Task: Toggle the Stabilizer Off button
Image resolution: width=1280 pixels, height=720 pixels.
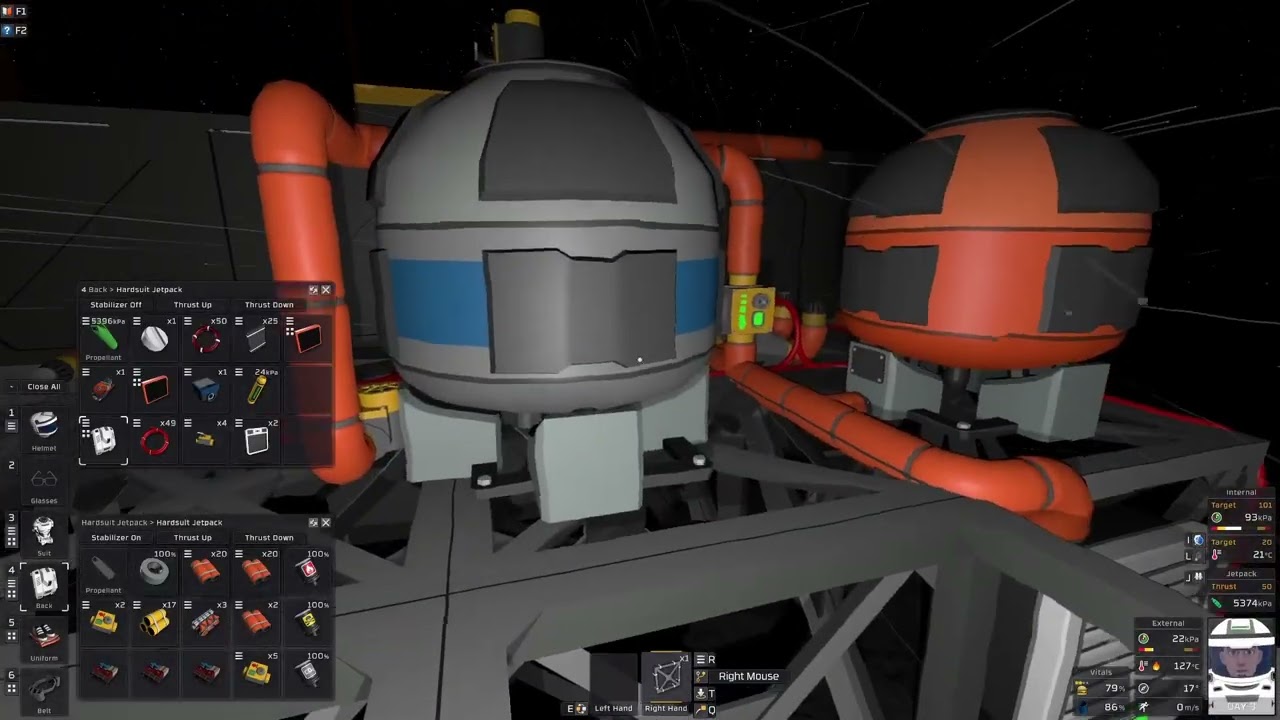Action: pyautogui.click(x=116, y=305)
